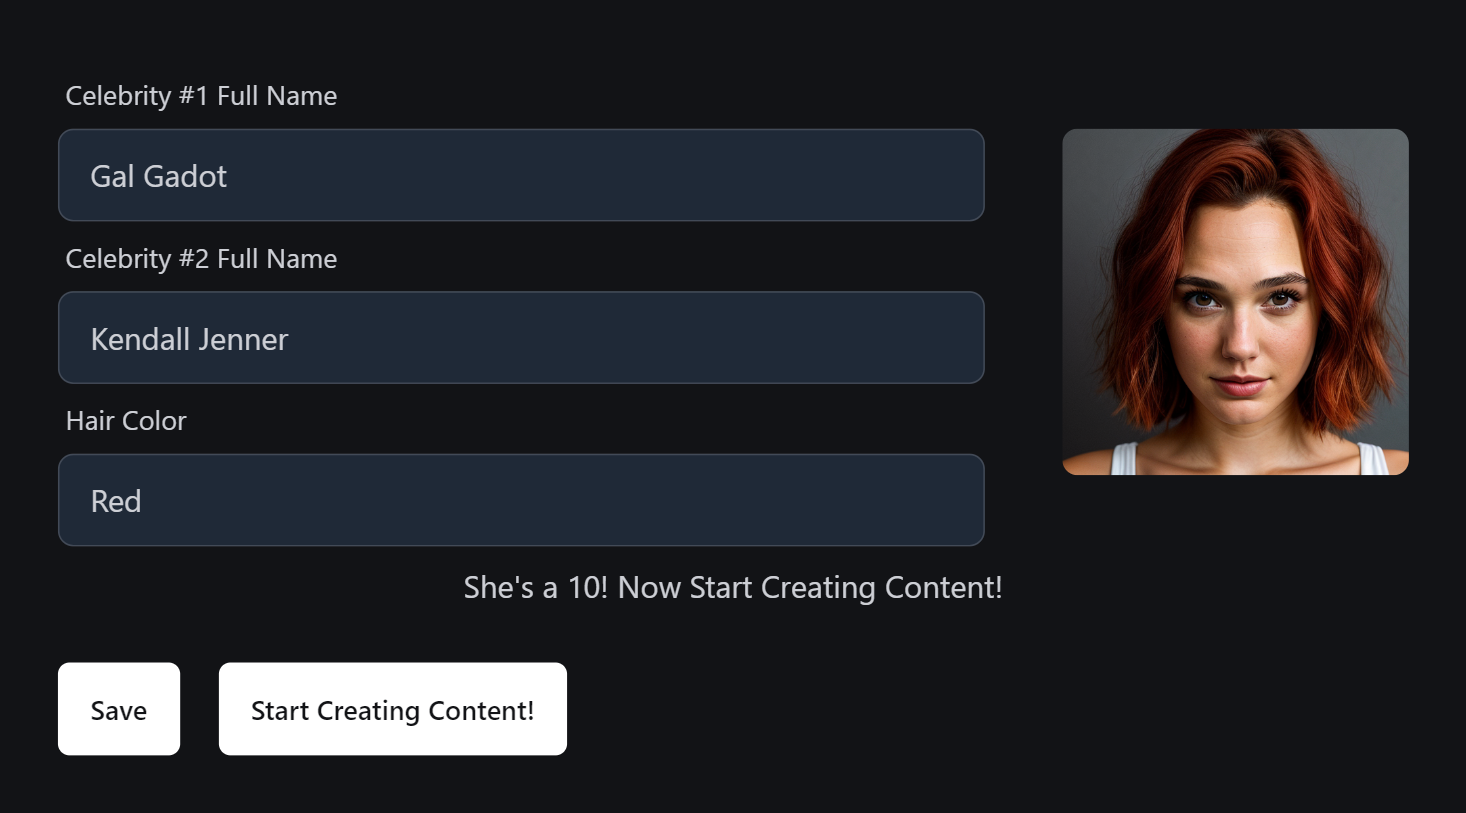Place cursor on the "Gal Gadot" text
Screen dimensions: 1466x813
pos(159,176)
